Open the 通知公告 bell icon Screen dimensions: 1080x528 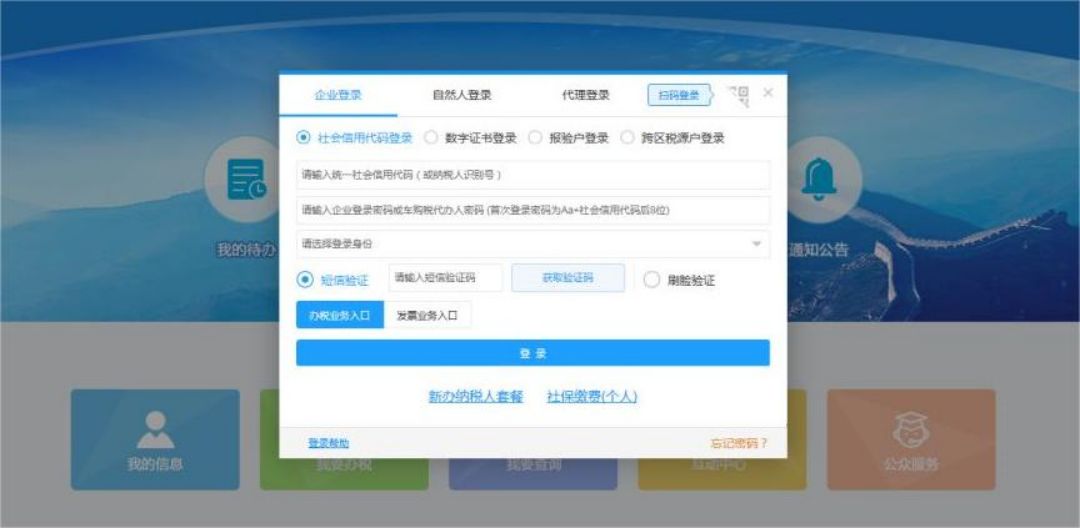(820, 179)
